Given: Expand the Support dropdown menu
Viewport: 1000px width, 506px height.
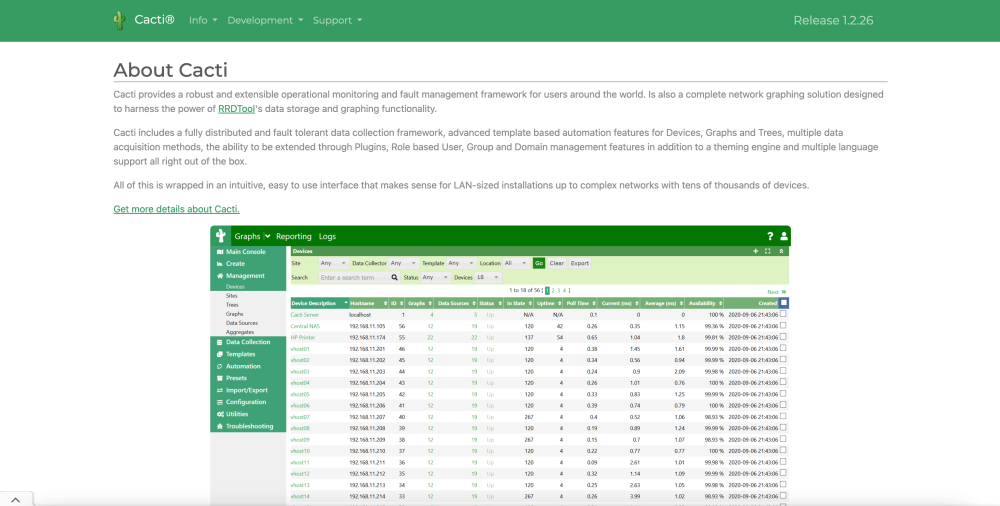Looking at the screenshot, I should (x=337, y=20).
